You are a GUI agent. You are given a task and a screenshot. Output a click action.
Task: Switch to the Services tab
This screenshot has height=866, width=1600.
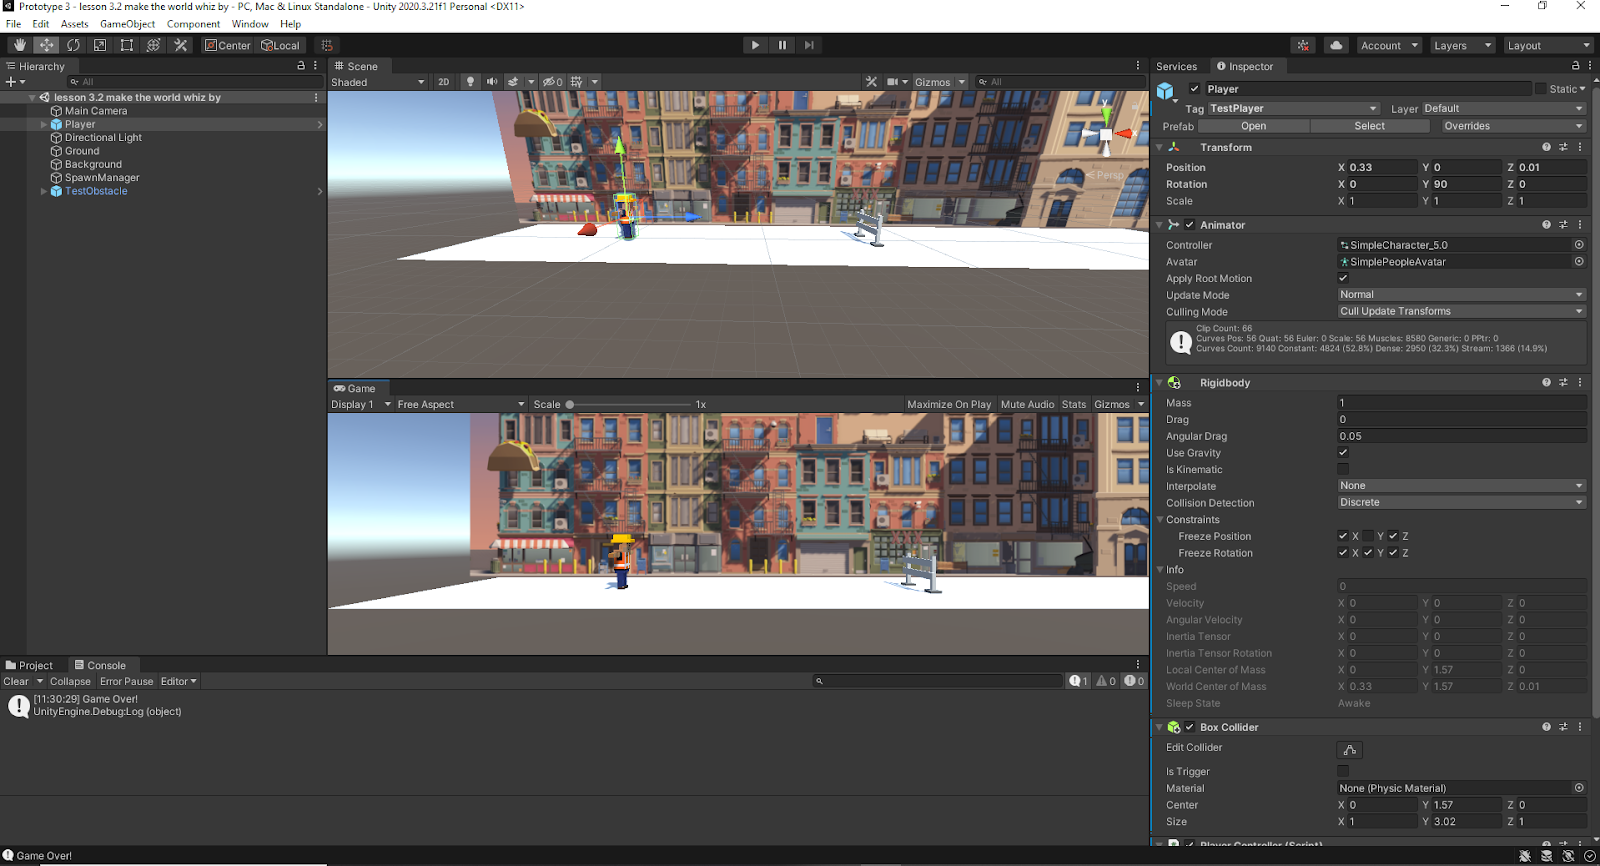1176,67
